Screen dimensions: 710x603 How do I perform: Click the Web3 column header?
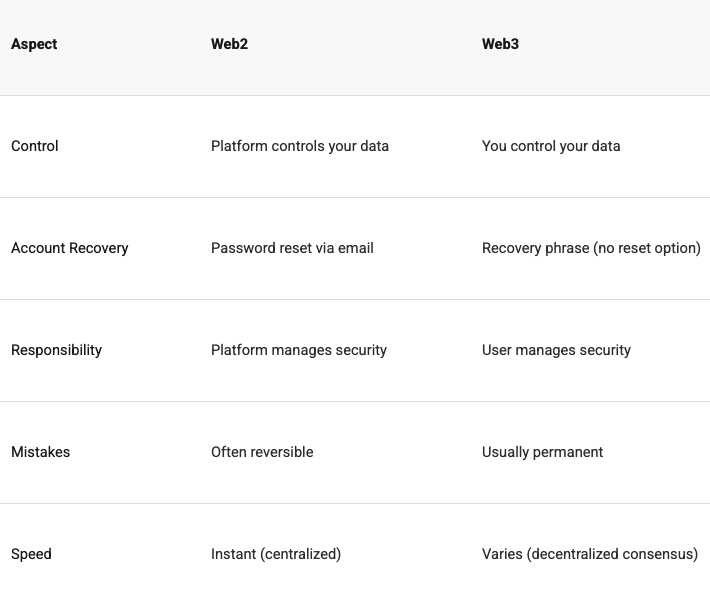click(500, 44)
